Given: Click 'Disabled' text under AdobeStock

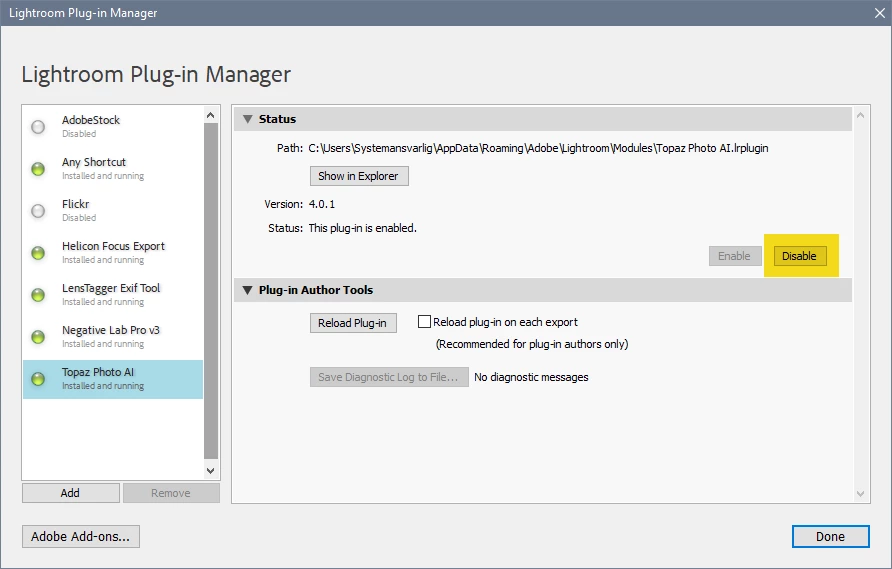Looking at the screenshot, I should 79,134.
